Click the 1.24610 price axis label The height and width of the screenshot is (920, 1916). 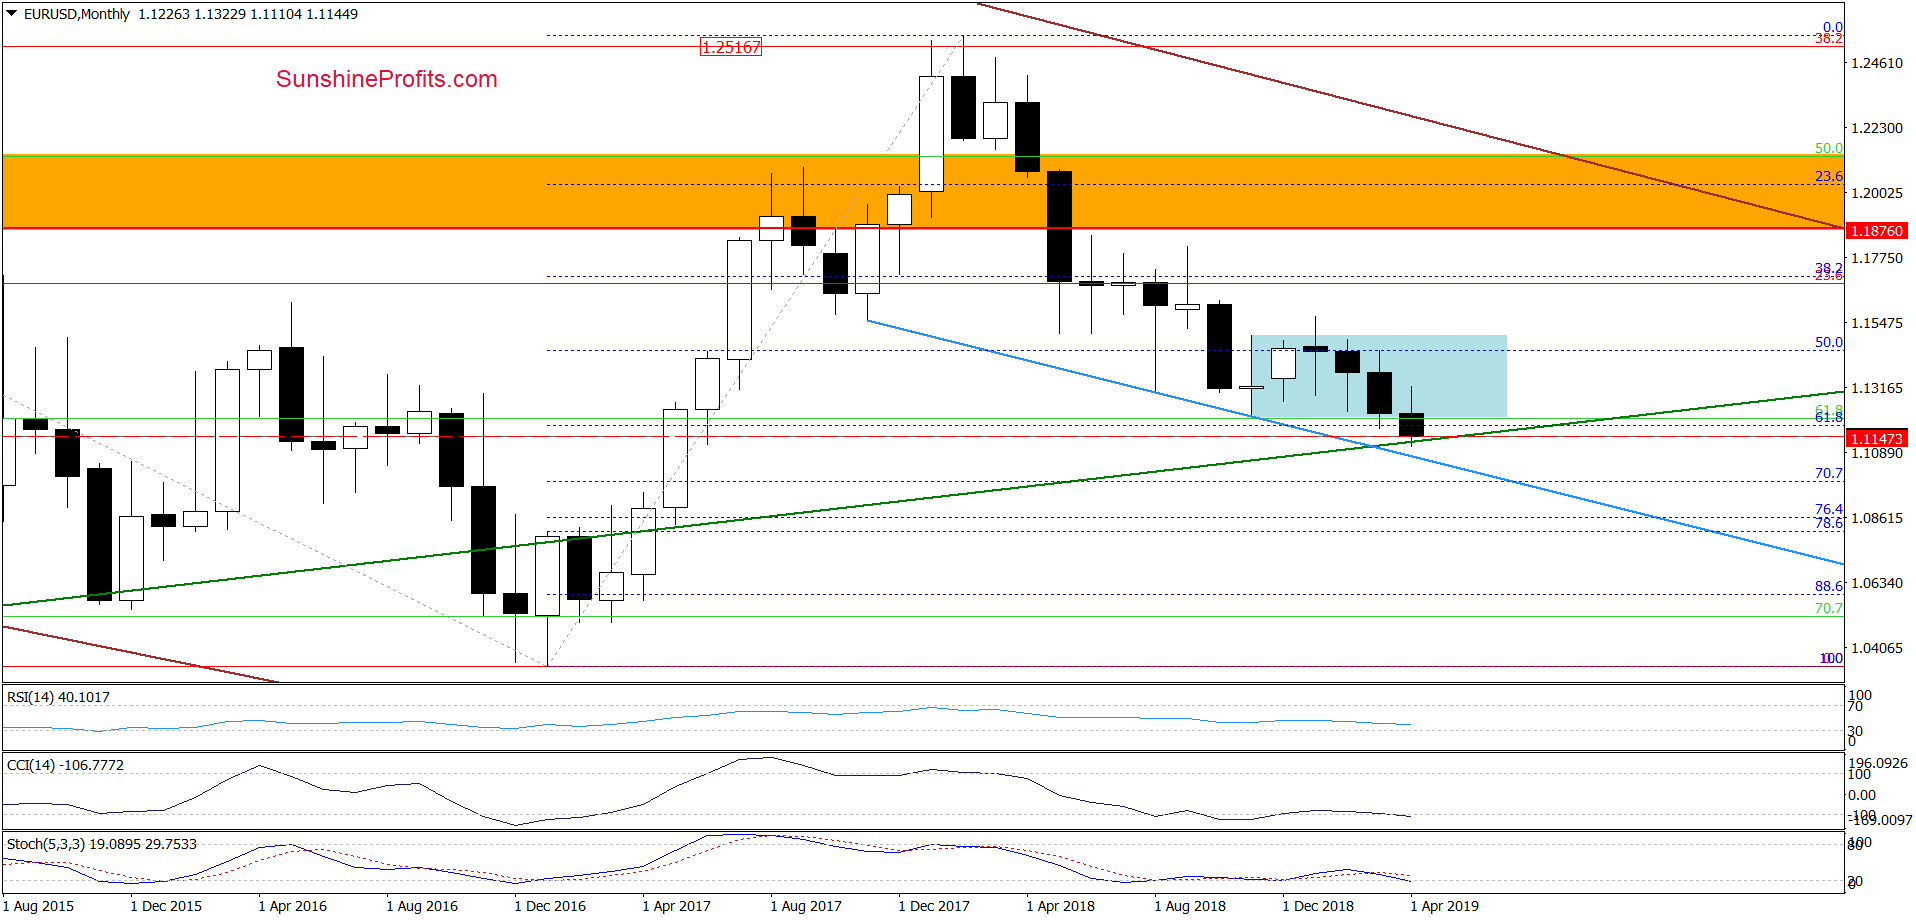(x=1877, y=63)
